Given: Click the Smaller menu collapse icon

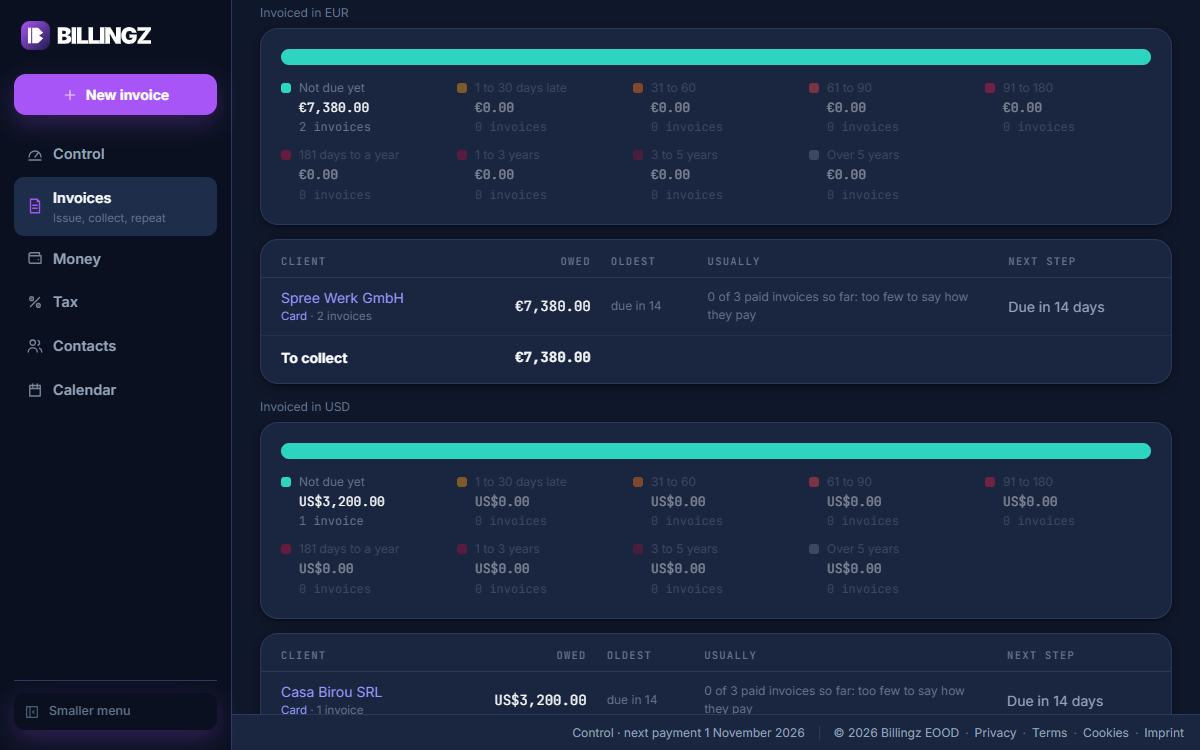Looking at the screenshot, I should click(31, 711).
